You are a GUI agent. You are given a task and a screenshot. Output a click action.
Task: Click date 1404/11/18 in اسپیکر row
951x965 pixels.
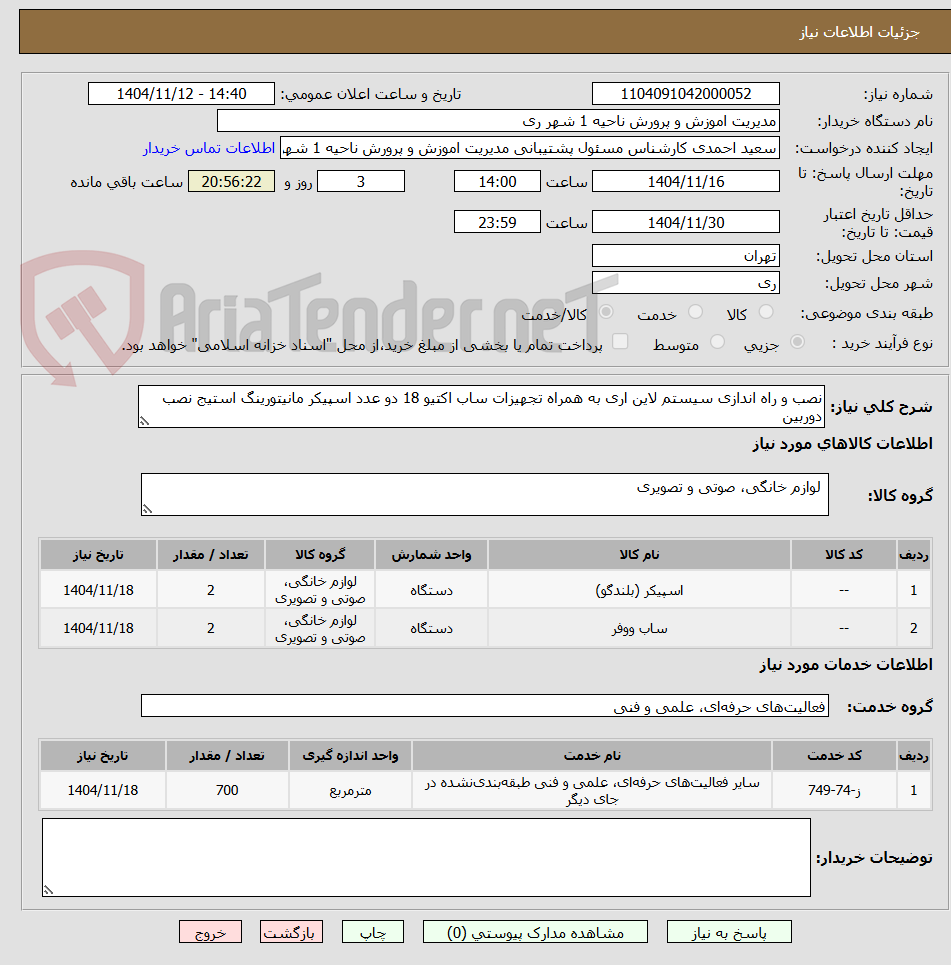[x=98, y=590]
